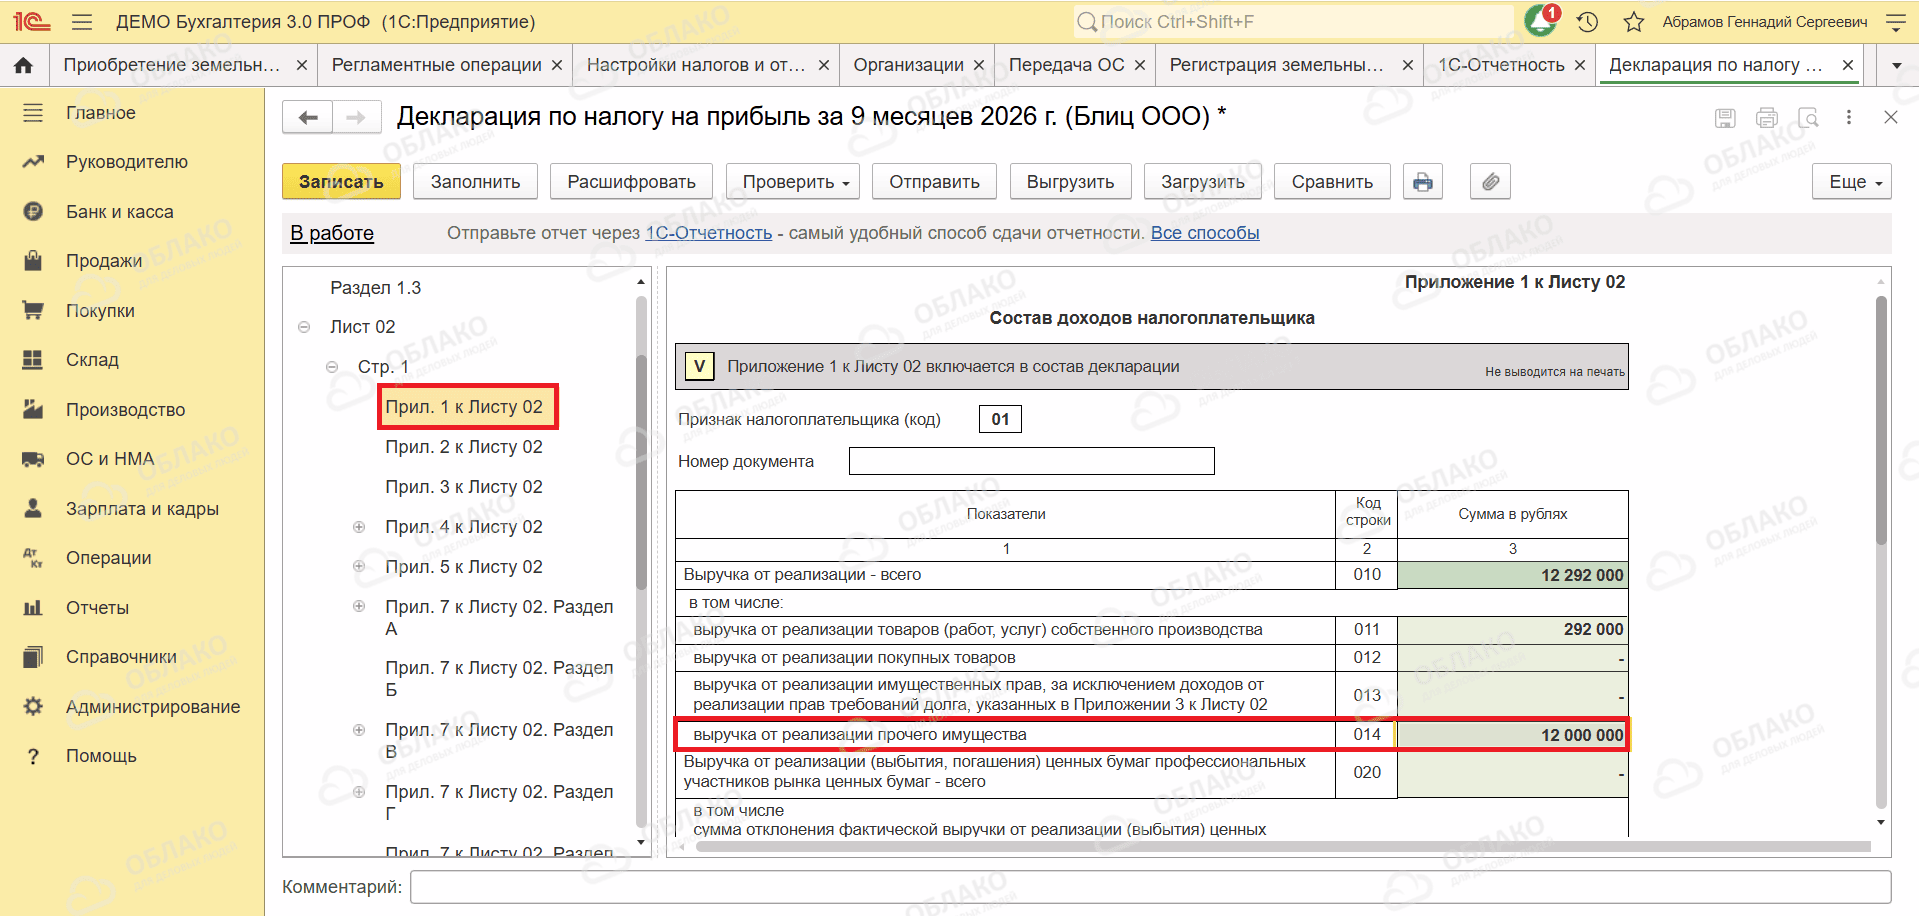Select Прил. 2 к Листу 02 item
This screenshot has width=1919, height=916.
[x=464, y=447]
